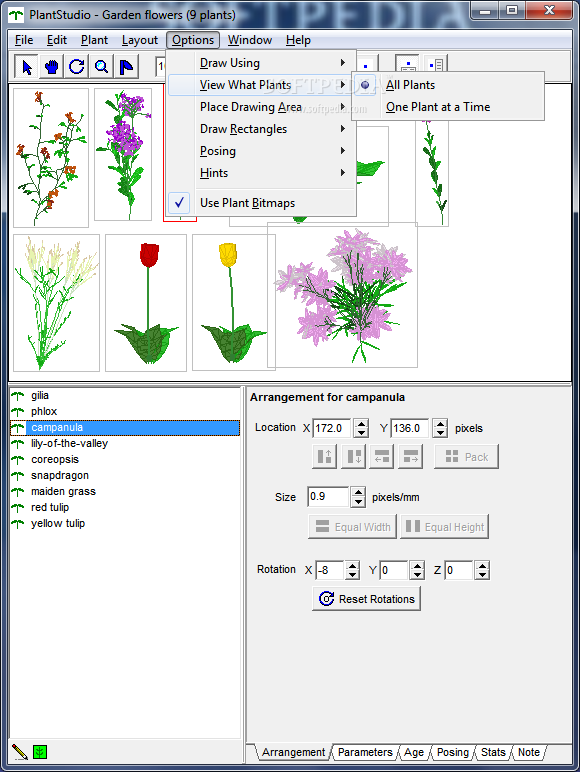Select the rotate tool in toolbar
This screenshot has width=580, height=772.
(76, 66)
